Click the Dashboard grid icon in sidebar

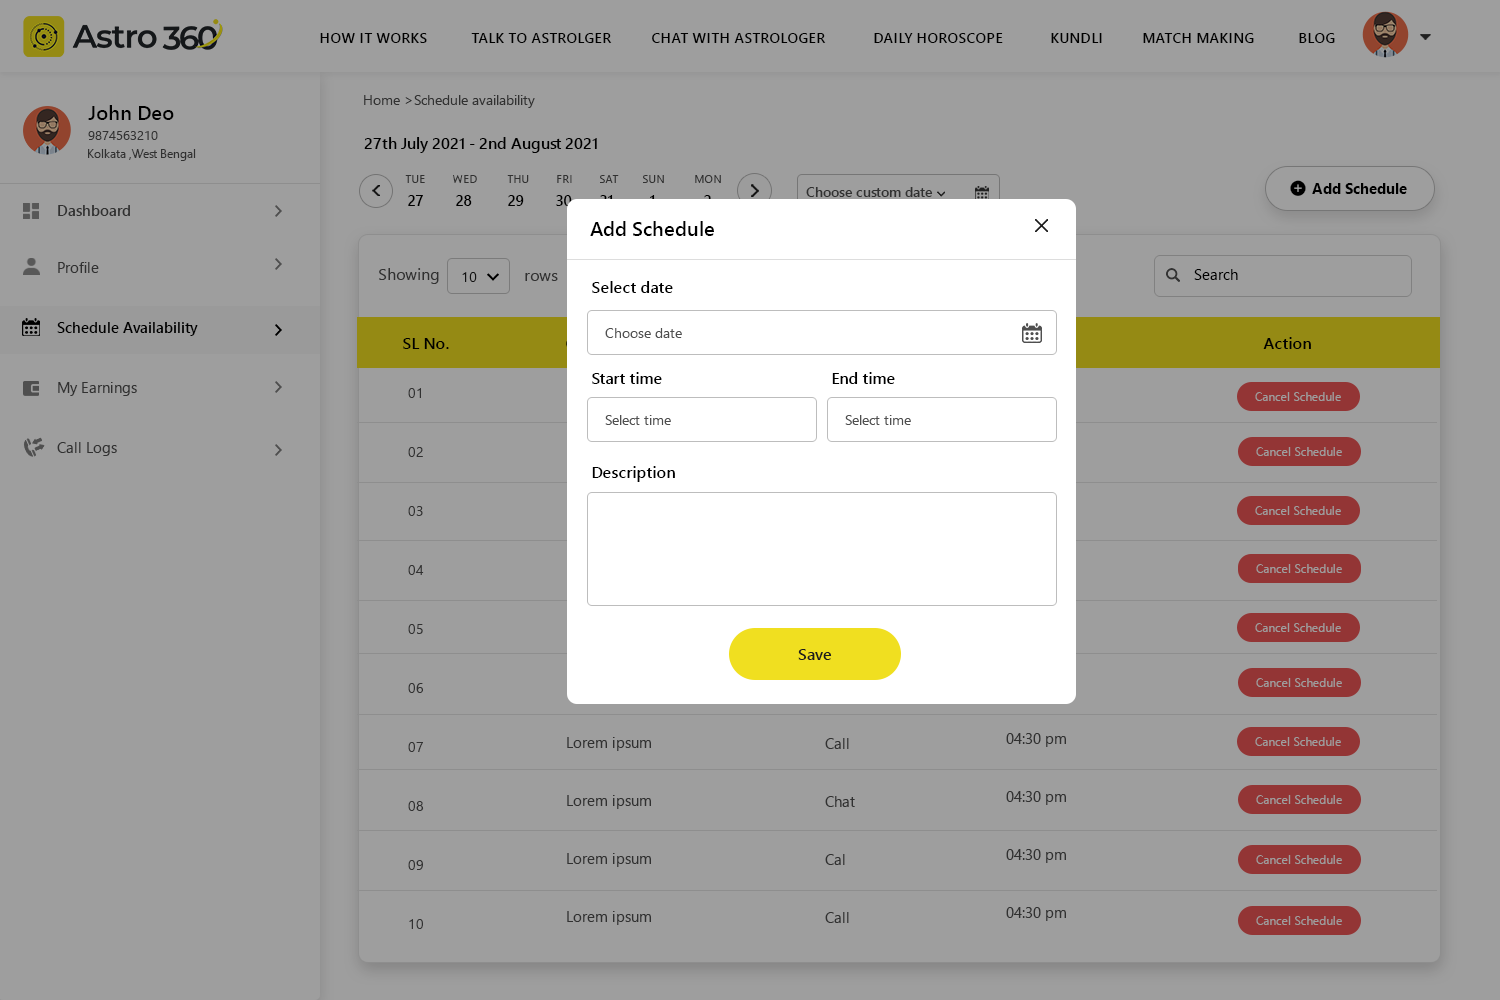point(31,211)
